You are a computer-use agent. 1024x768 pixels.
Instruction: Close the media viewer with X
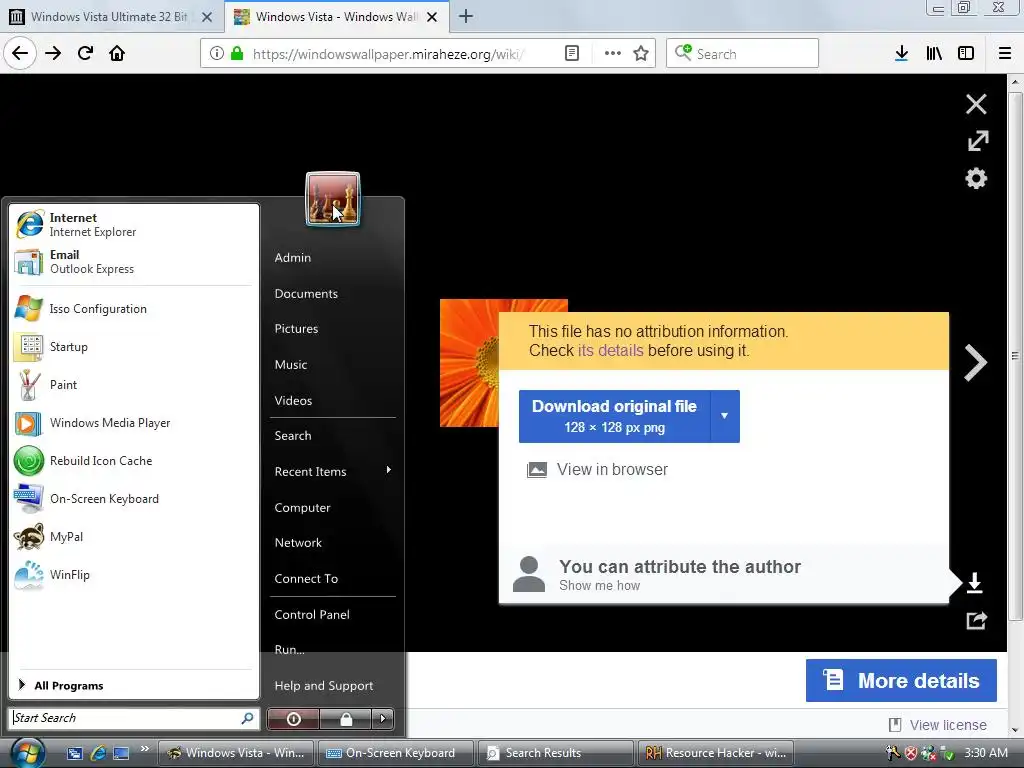coord(976,104)
